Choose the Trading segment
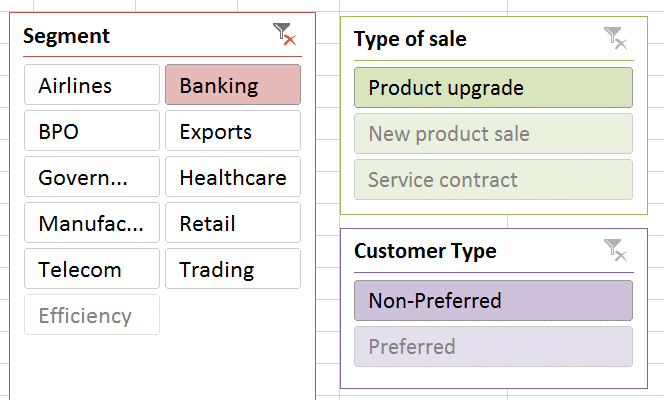Viewport: 664px width, 400px height. pos(233,270)
